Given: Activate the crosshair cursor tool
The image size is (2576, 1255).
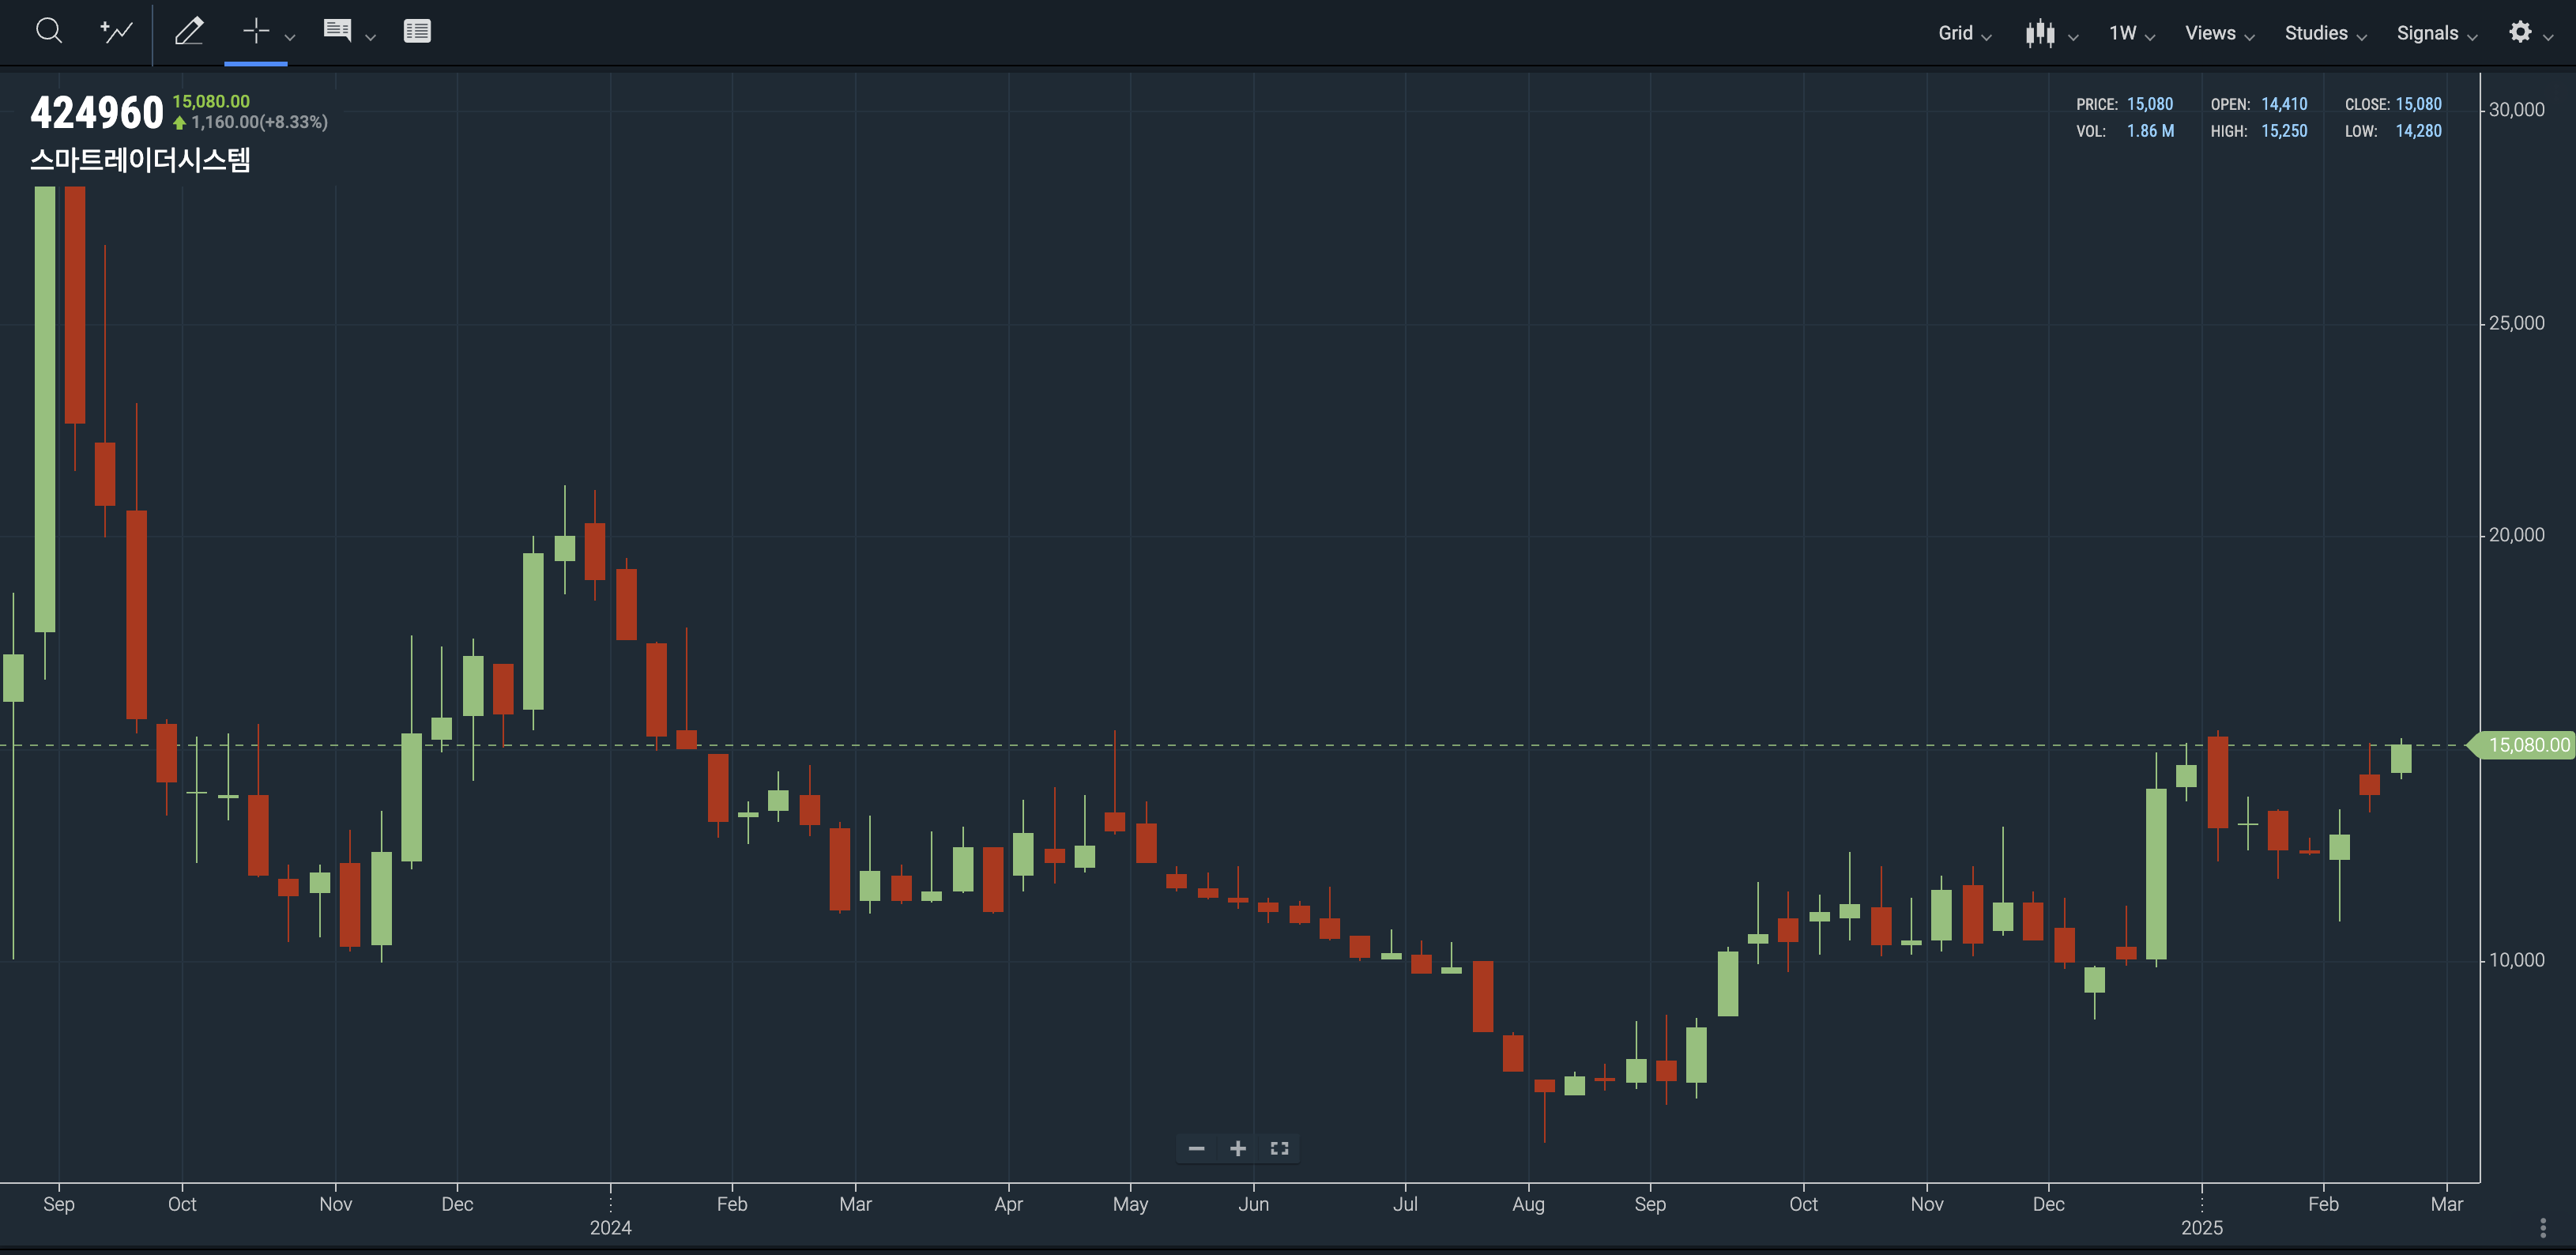Looking at the screenshot, I should point(256,31).
